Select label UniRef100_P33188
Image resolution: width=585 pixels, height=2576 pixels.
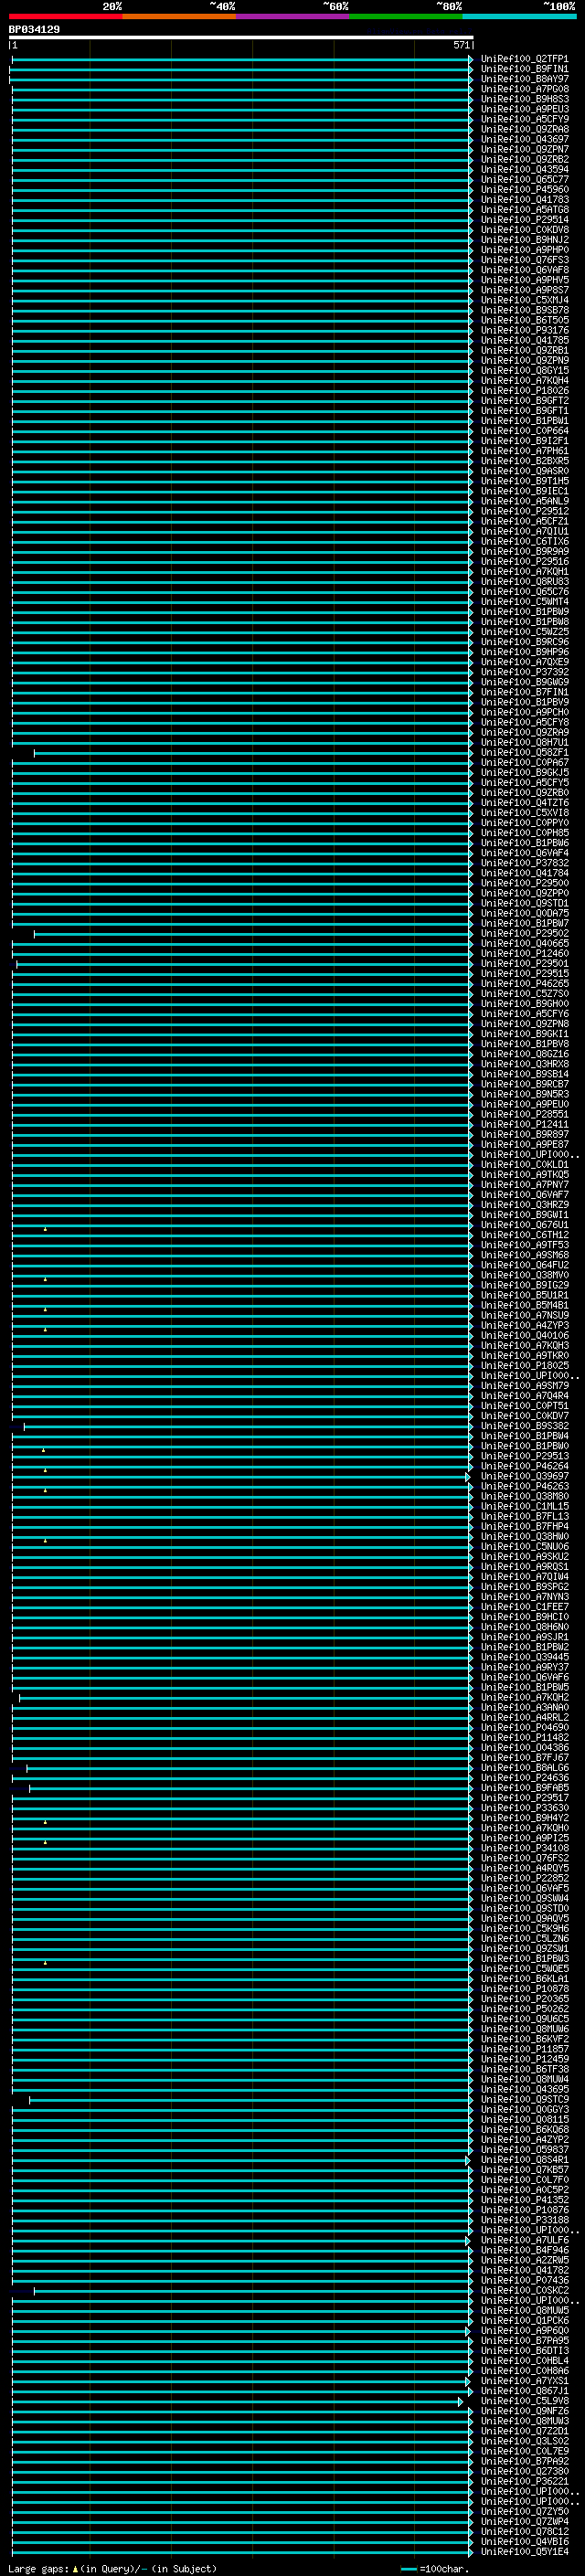524,2220
